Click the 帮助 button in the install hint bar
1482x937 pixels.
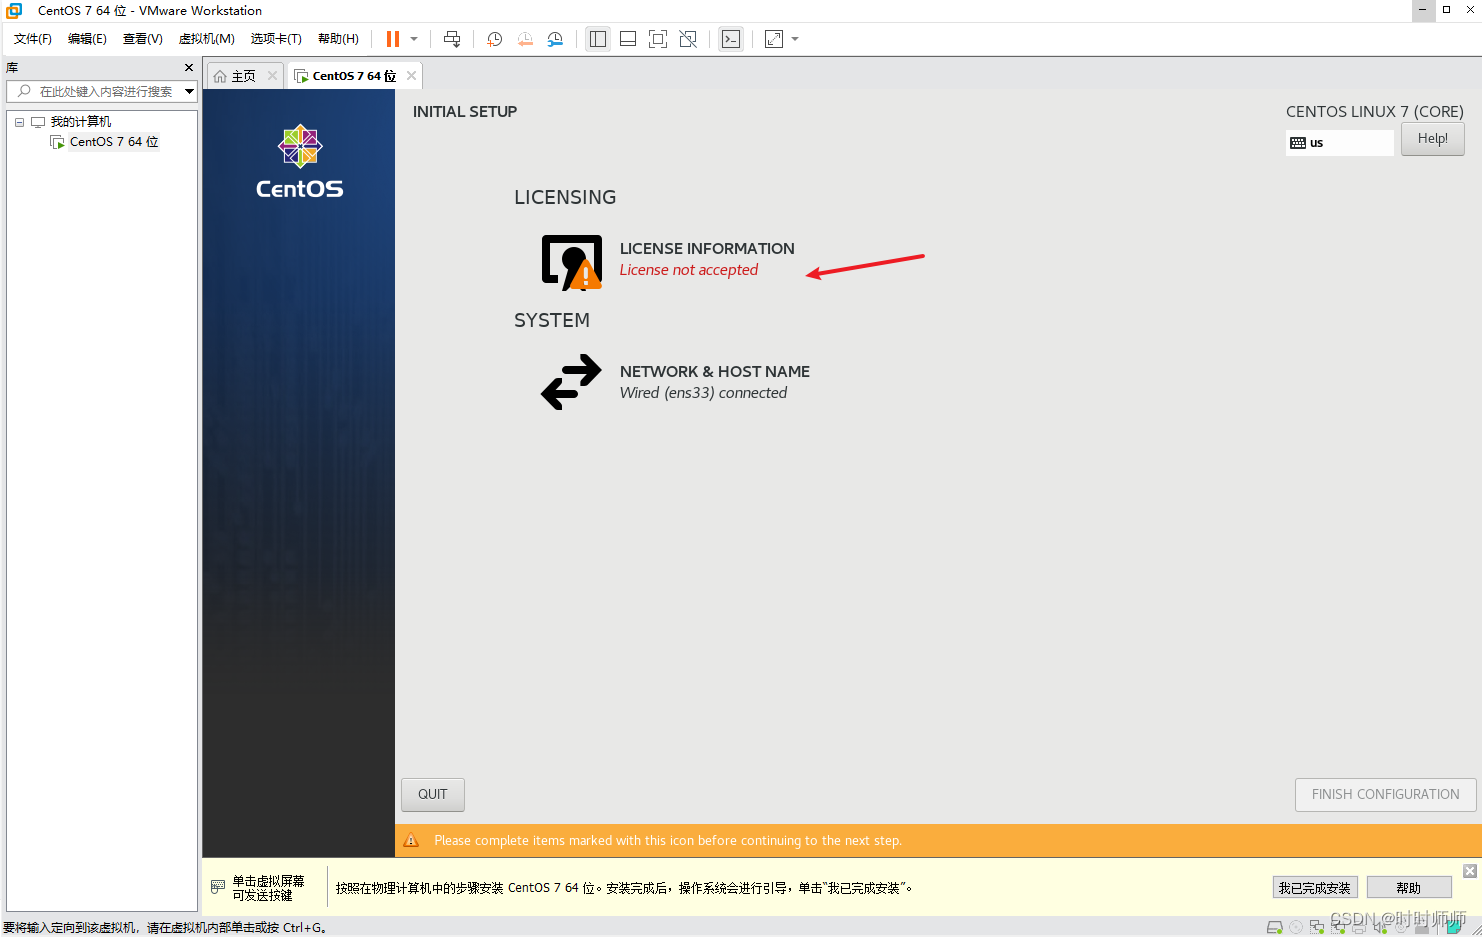click(x=1409, y=888)
